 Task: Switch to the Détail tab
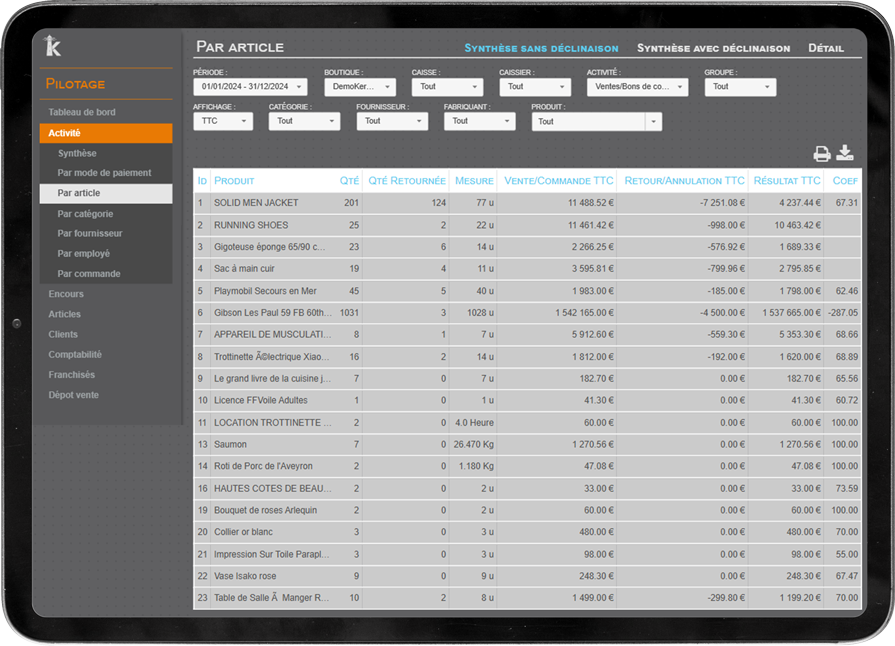826,49
